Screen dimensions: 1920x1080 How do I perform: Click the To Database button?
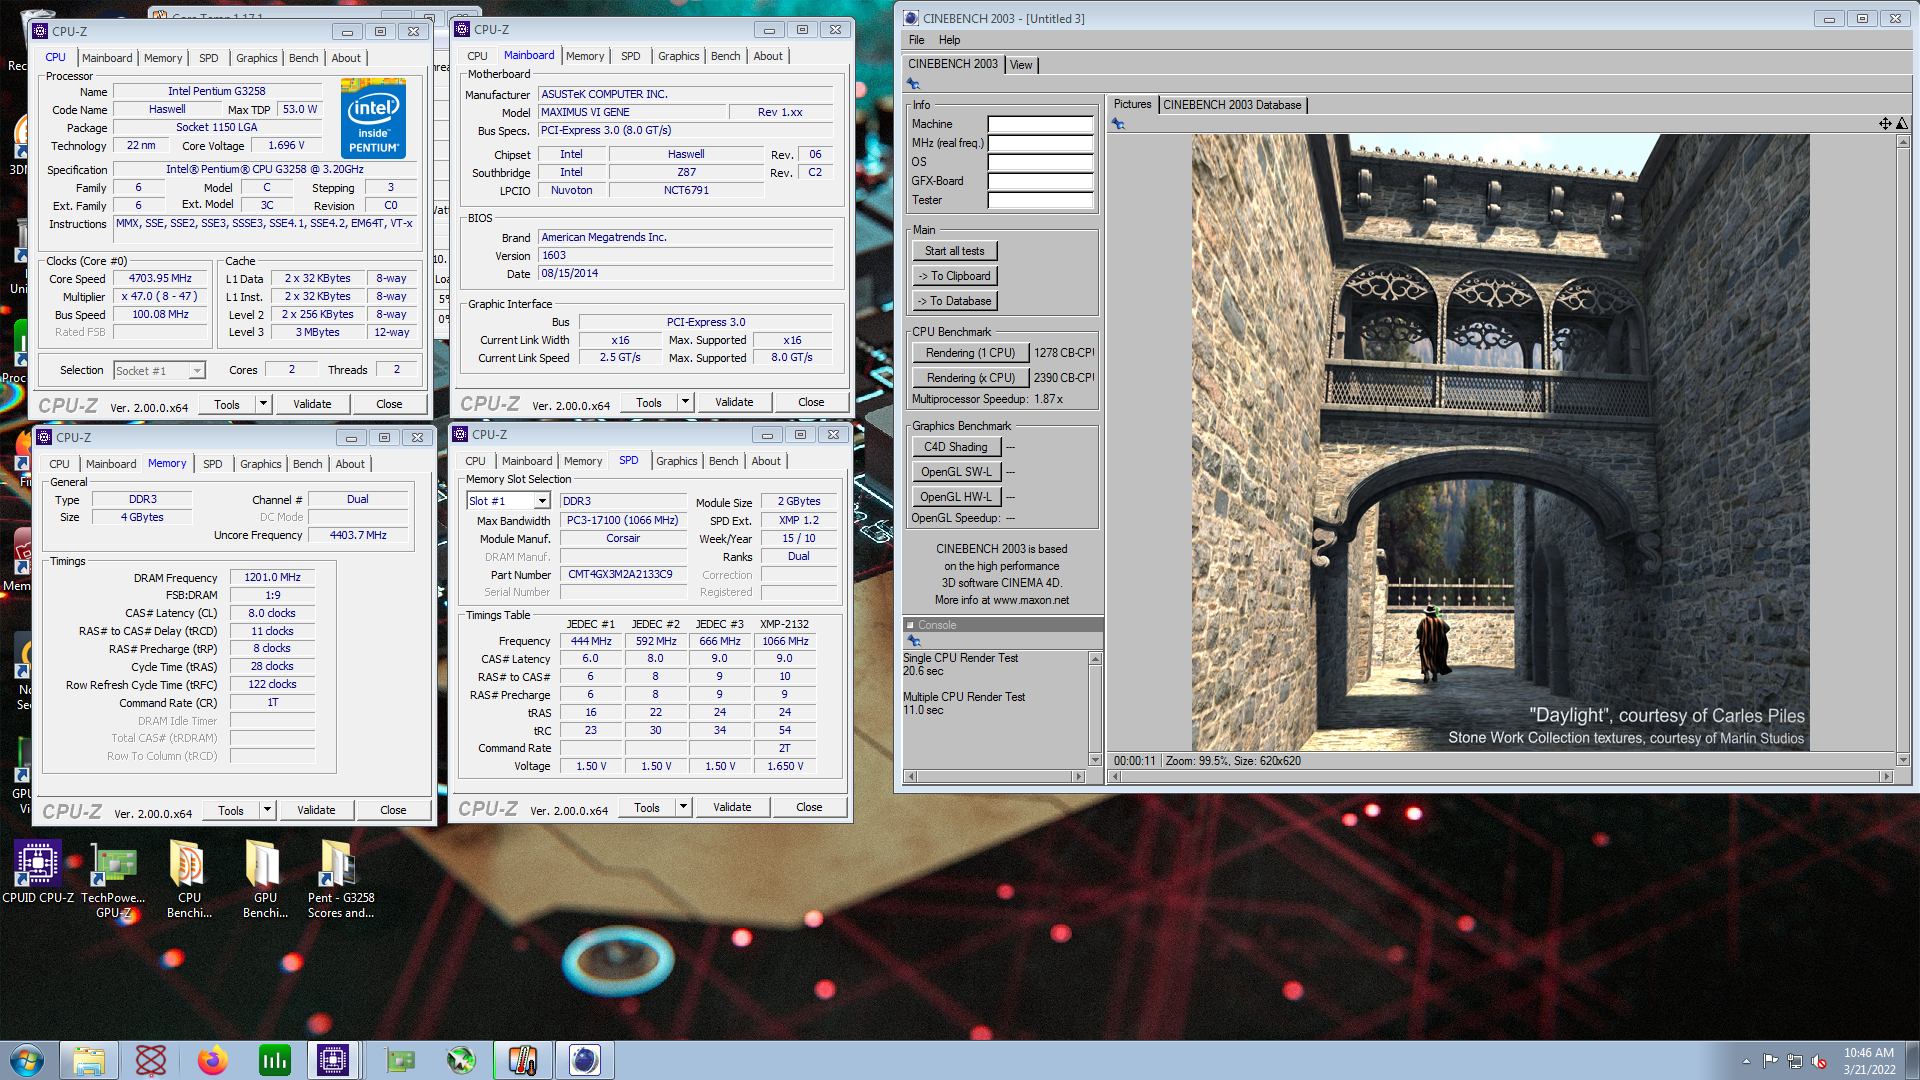(x=954, y=301)
